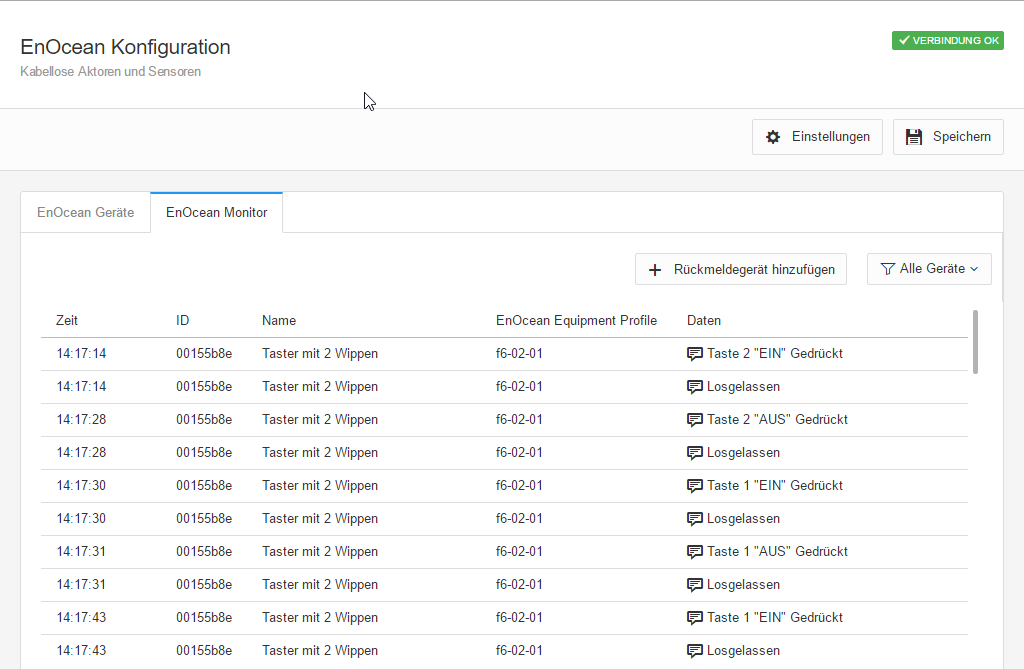Screen dimensions: 1024x669
Task: Click the ID column header
Action: [182, 321]
